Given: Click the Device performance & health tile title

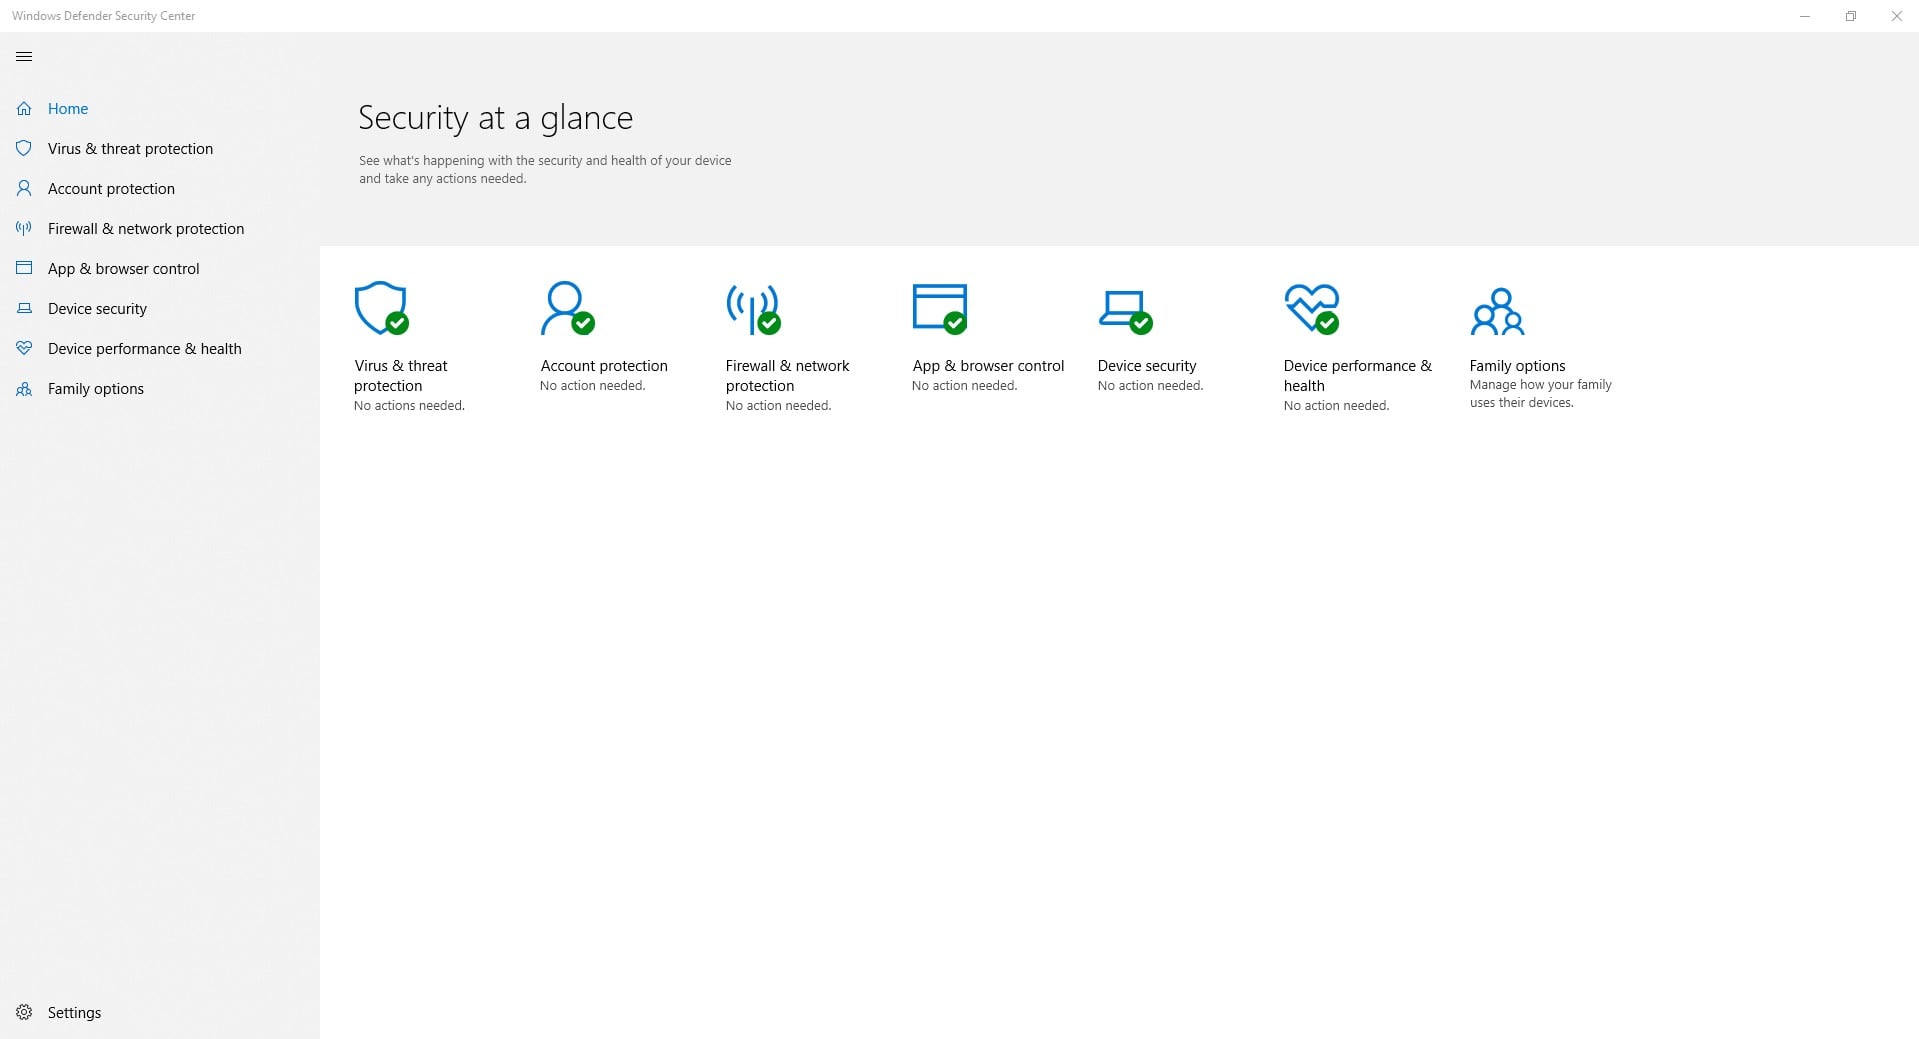Looking at the screenshot, I should click(1358, 376).
